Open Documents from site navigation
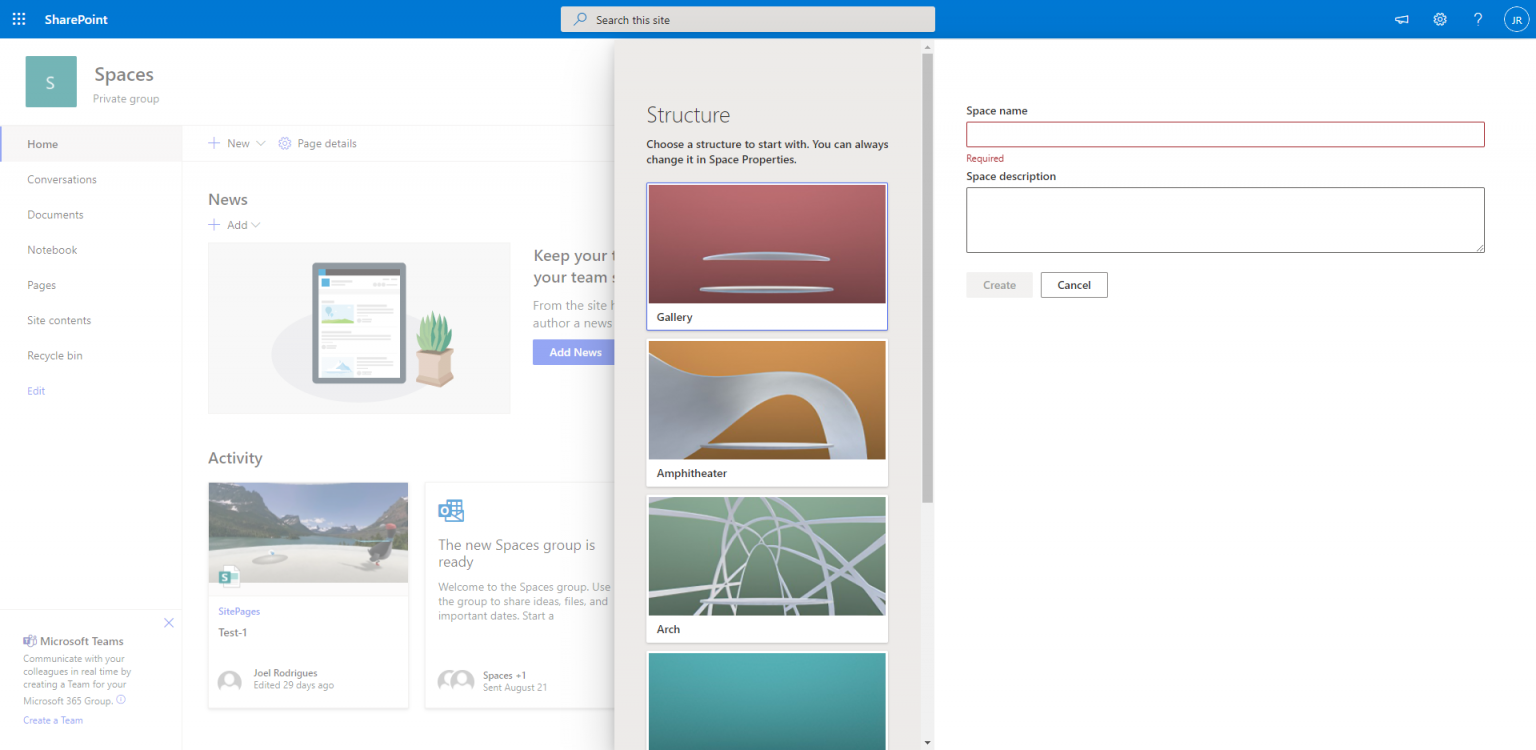The image size is (1536, 750). coord(55,214)
